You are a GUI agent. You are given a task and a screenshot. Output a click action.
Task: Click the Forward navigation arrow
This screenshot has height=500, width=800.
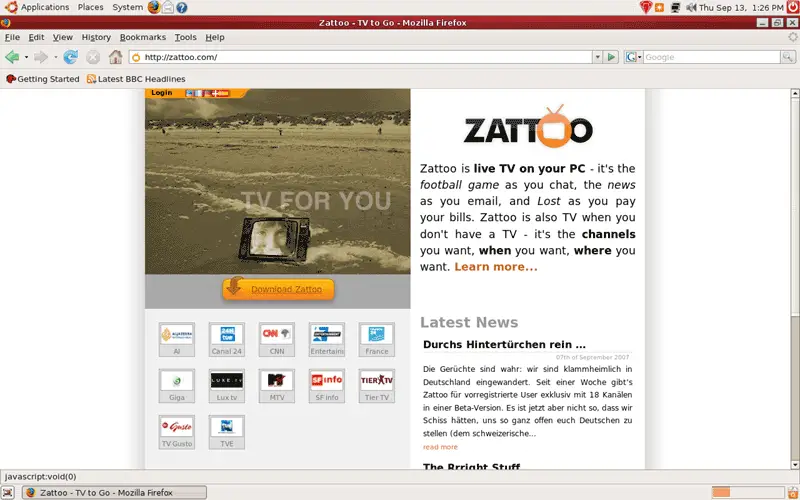coord(41,57)
